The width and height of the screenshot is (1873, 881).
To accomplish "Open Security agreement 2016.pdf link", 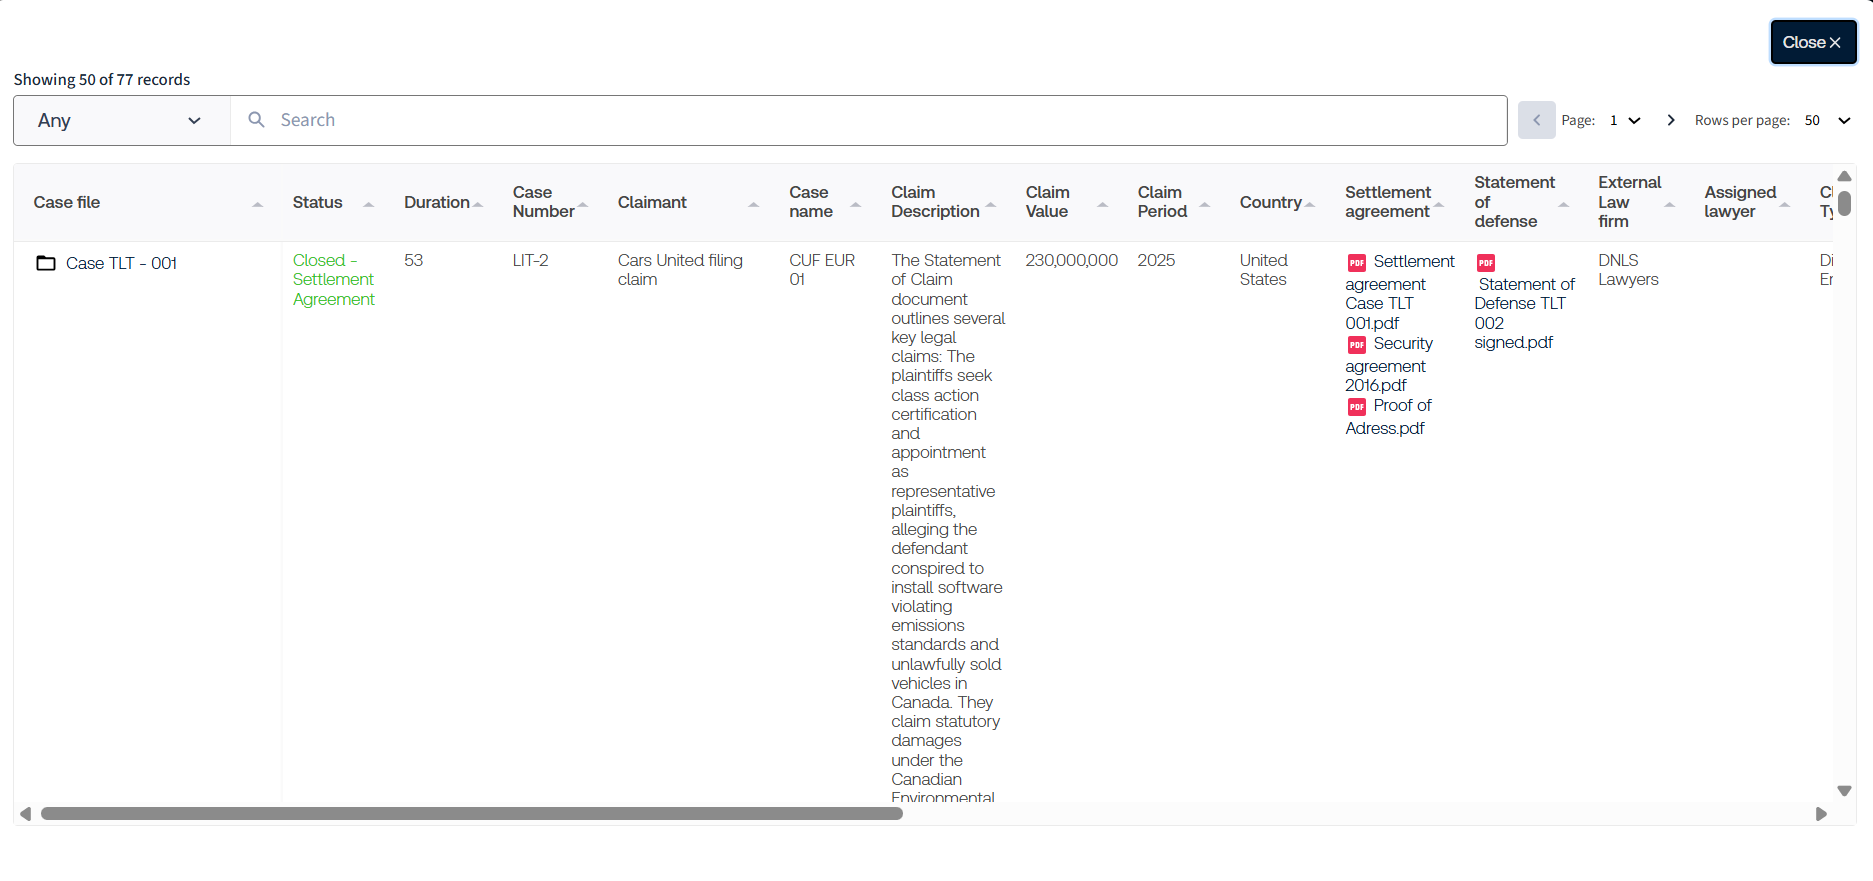I will (1389, 364).
